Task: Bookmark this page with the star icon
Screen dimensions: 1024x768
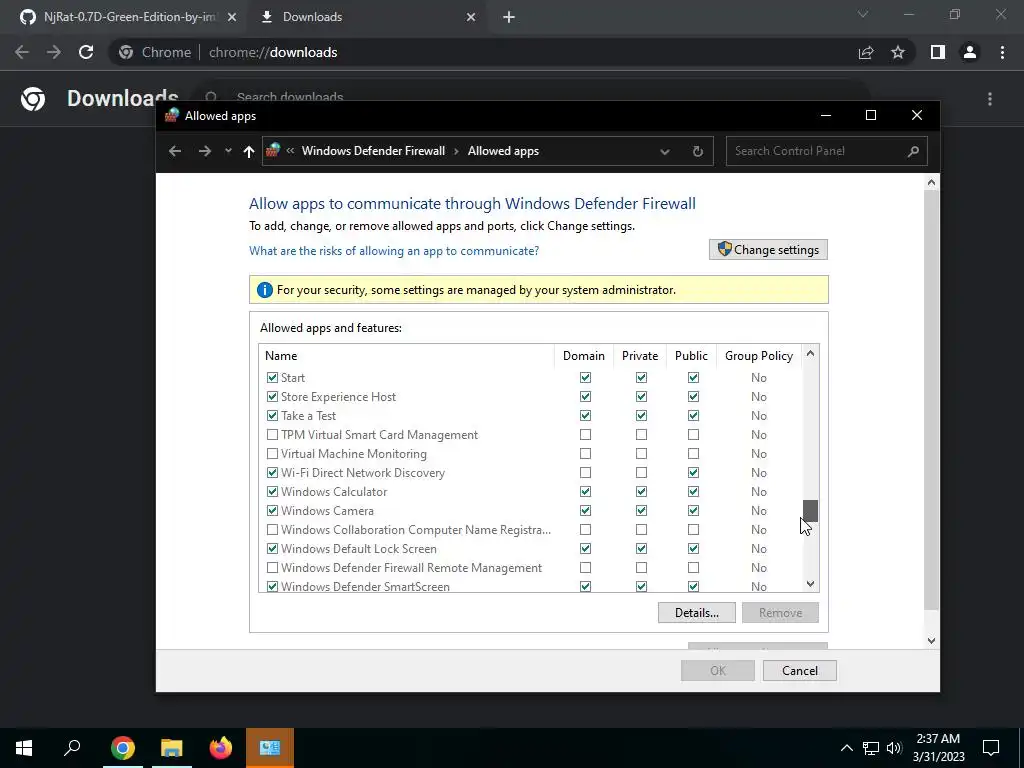Action: 898,52
